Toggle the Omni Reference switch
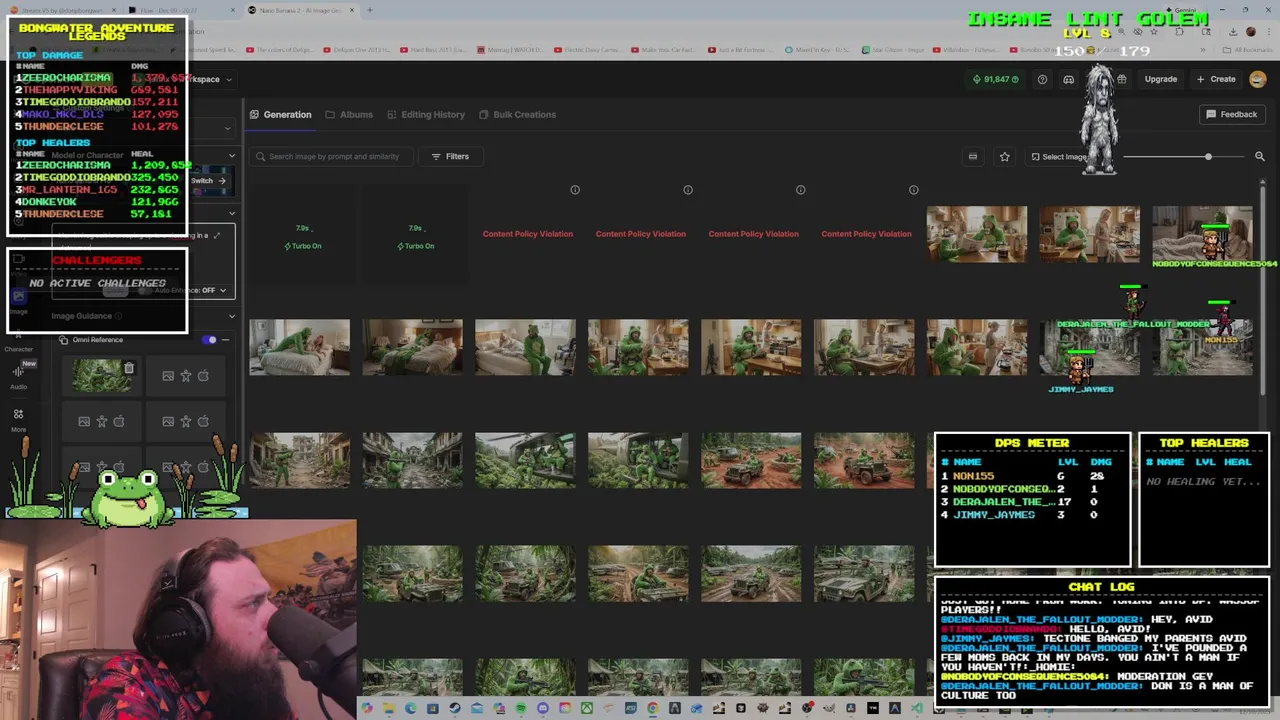This screenshot has width=1280, height=720. pos(210,340)
